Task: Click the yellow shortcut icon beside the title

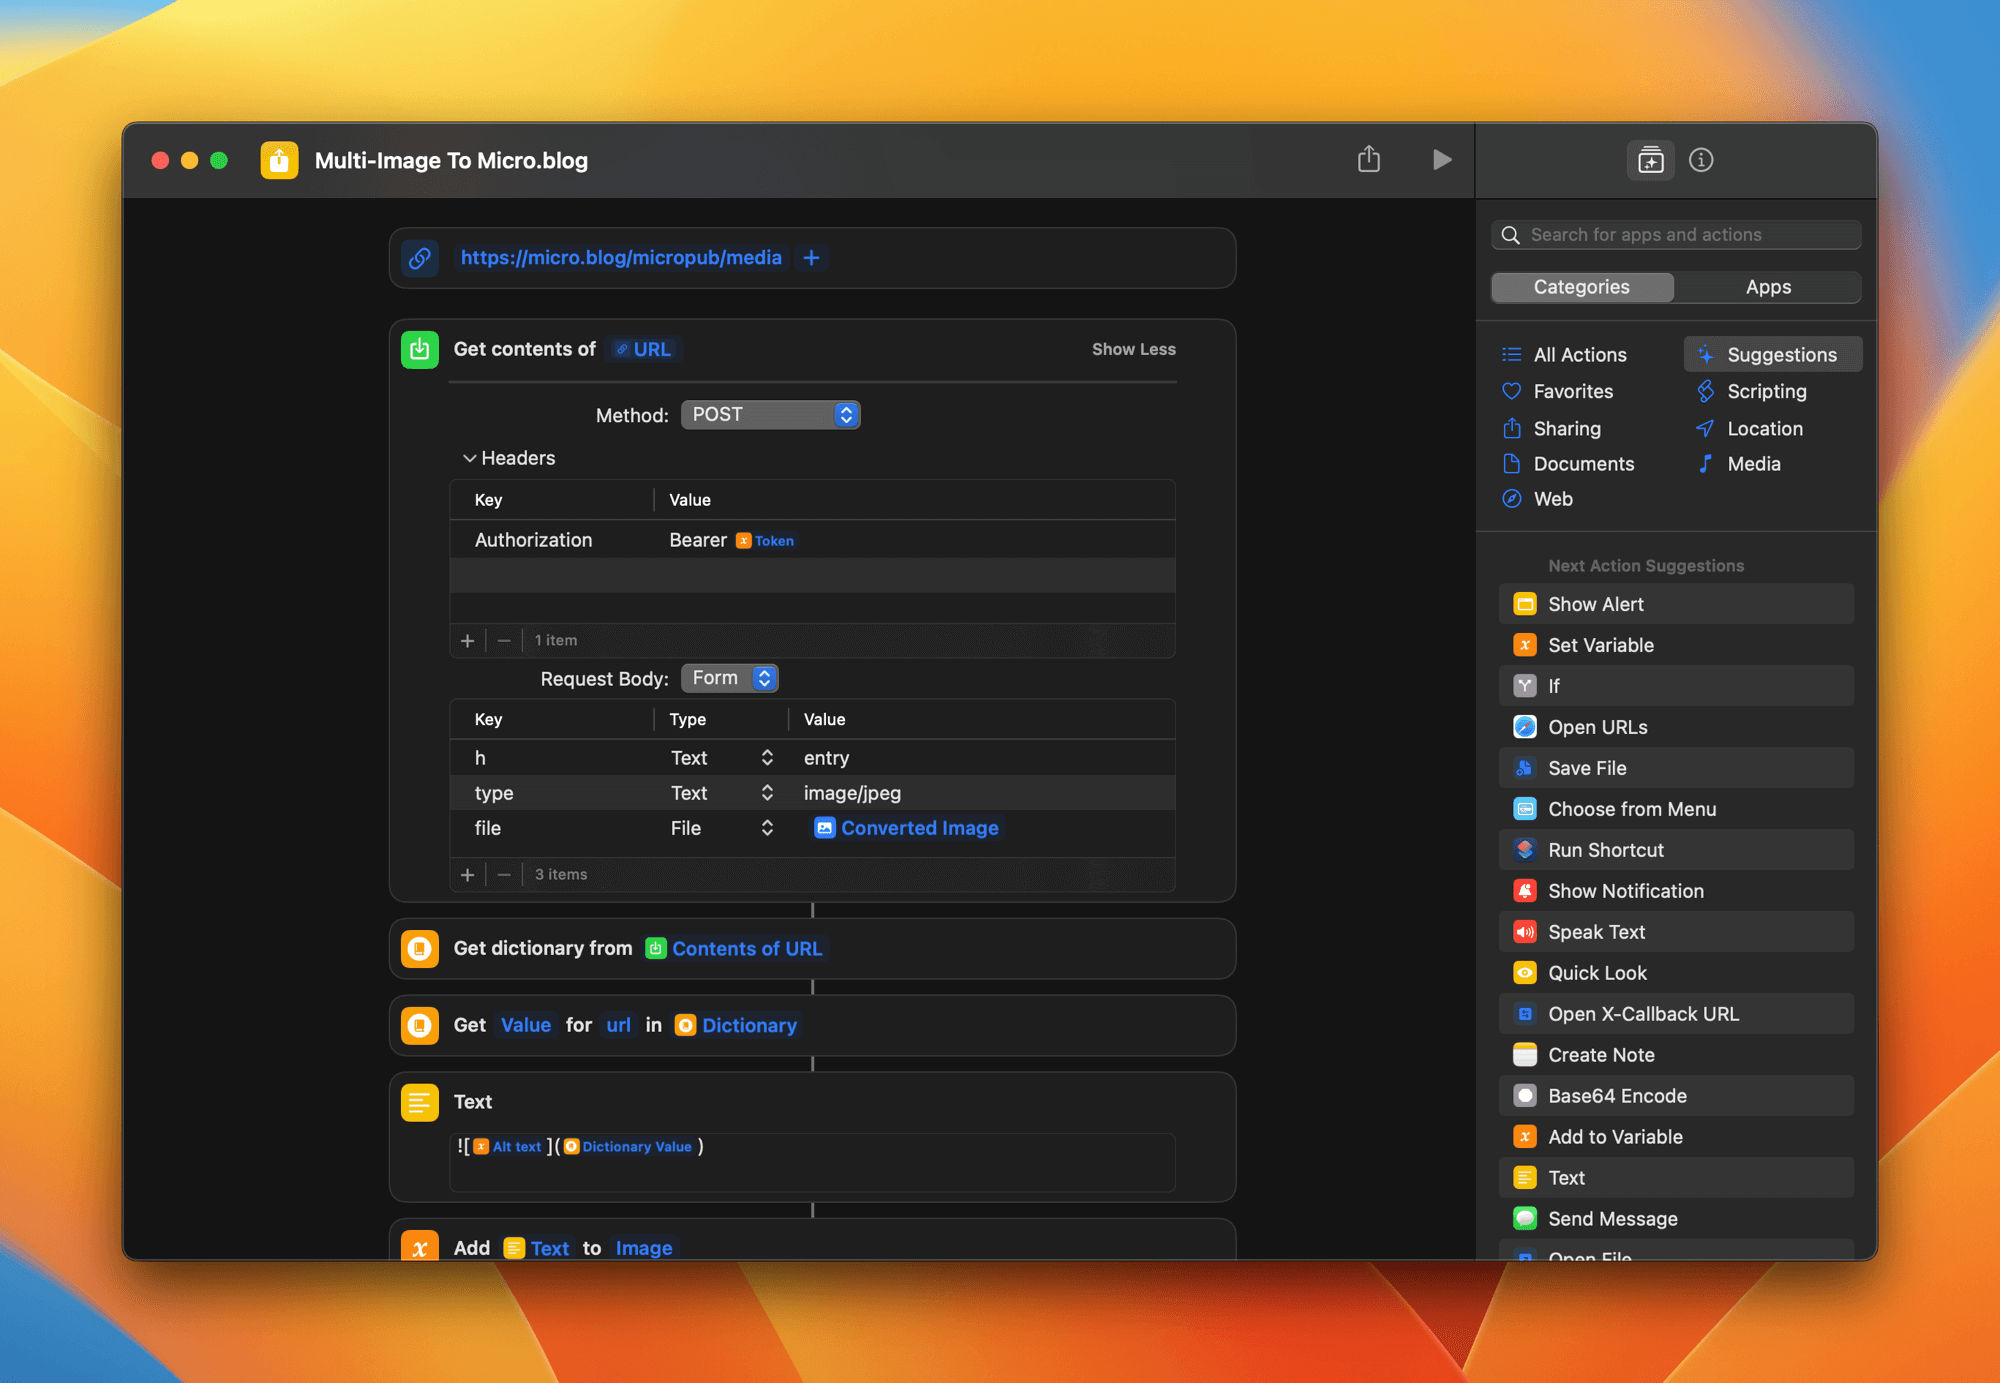Action: tap(279, 160)
